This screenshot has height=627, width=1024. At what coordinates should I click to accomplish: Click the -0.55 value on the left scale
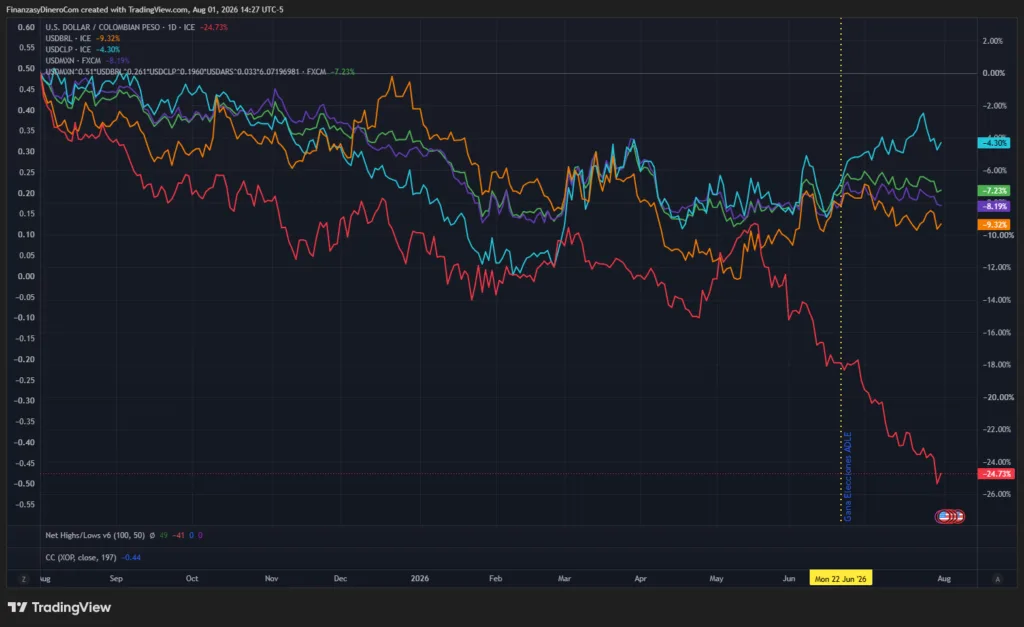tap(25, 504)
